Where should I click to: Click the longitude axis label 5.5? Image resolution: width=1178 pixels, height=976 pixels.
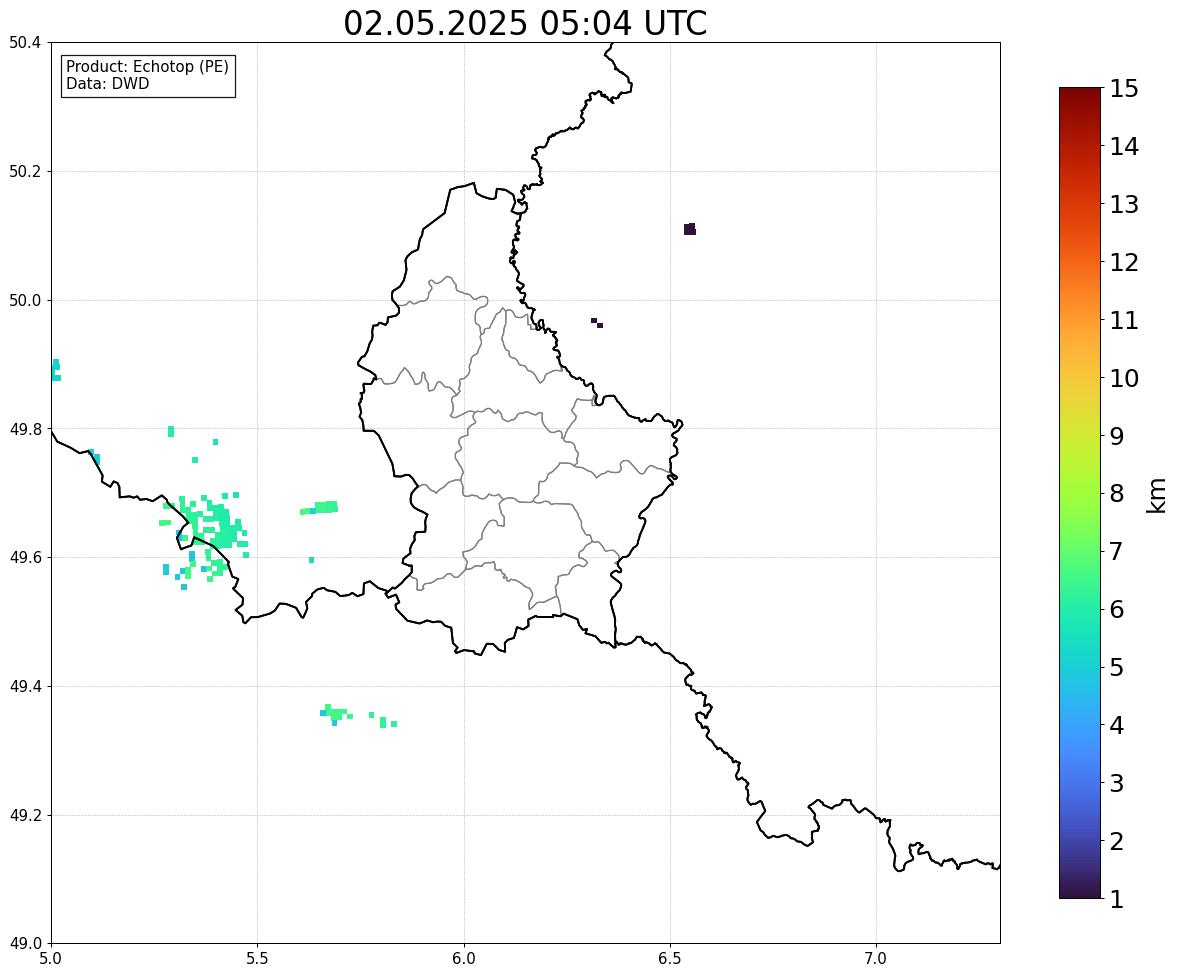click(x=257, y=959)
